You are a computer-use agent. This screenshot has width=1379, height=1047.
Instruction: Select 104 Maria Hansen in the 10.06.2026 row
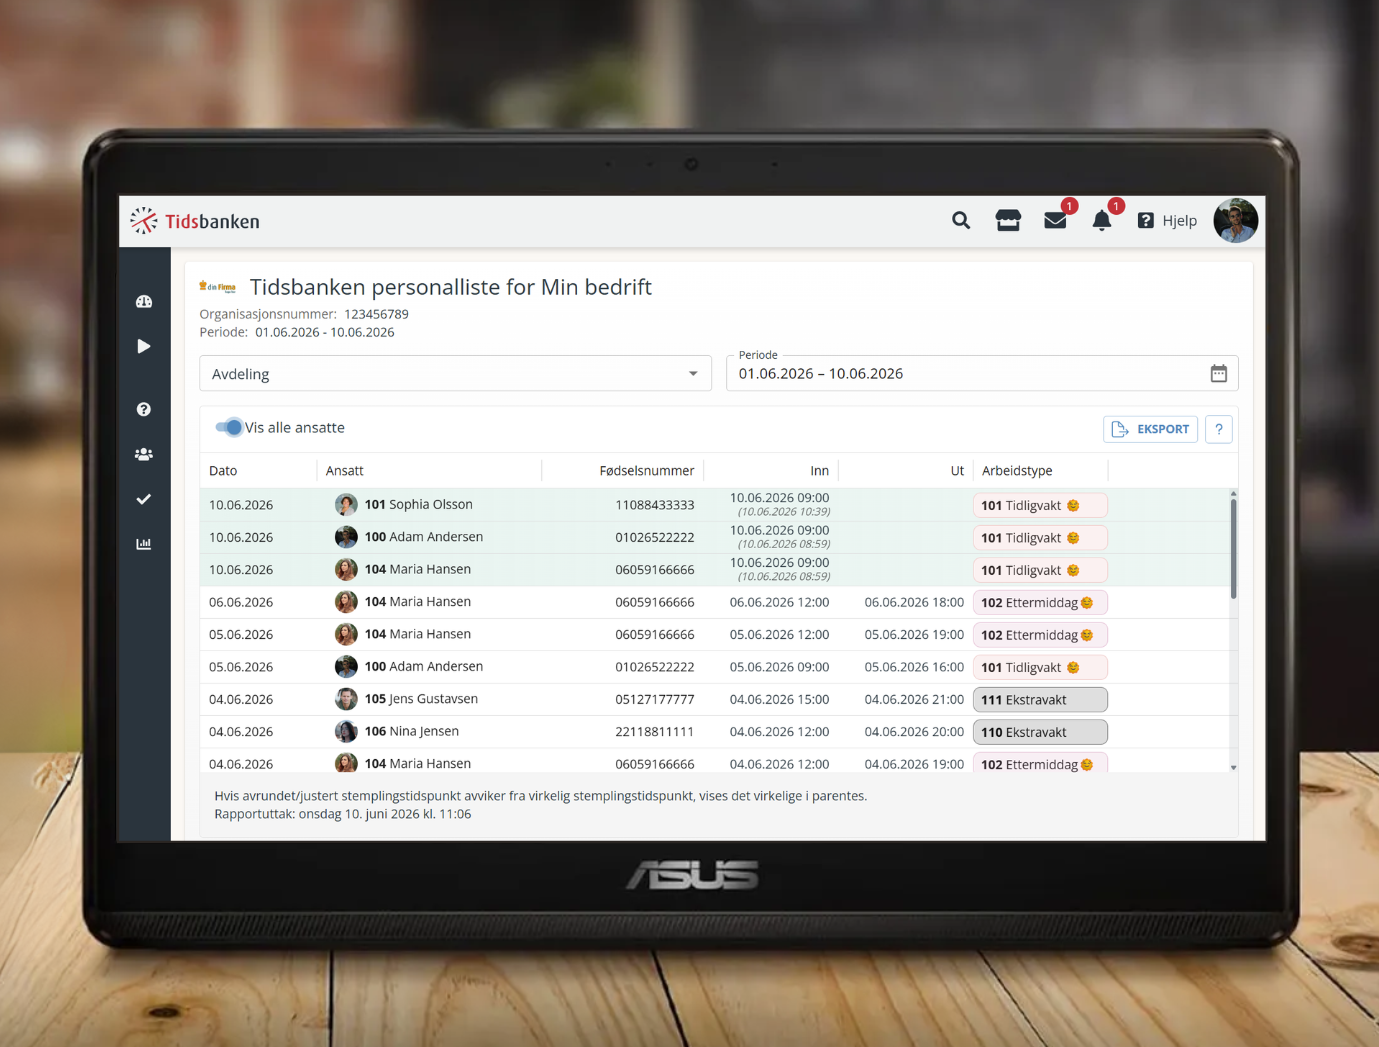(x=418, y=570)
